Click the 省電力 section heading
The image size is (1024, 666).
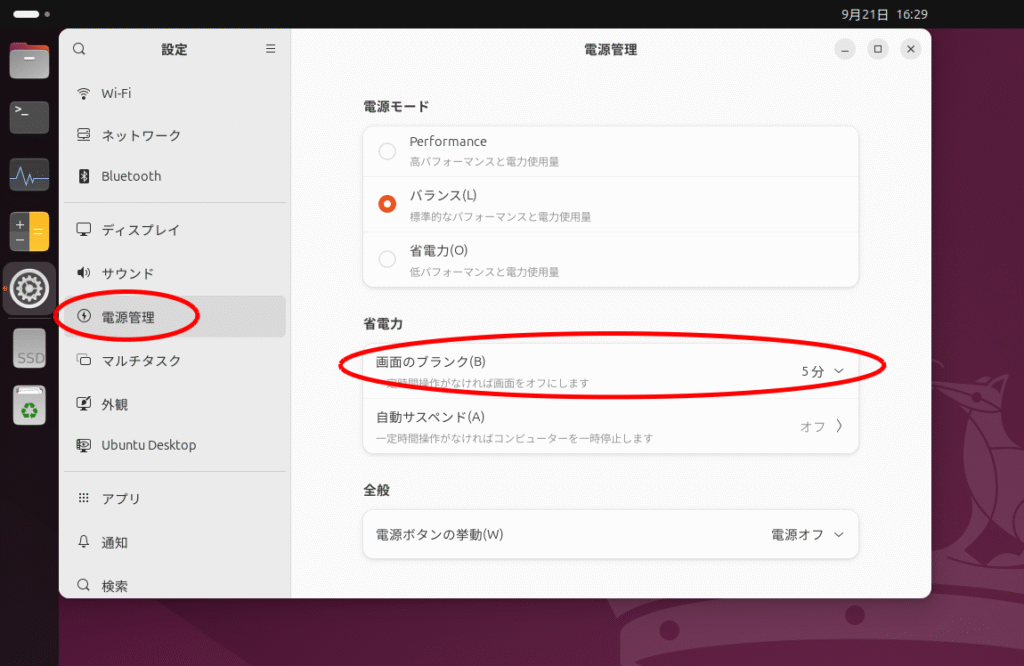383,324
